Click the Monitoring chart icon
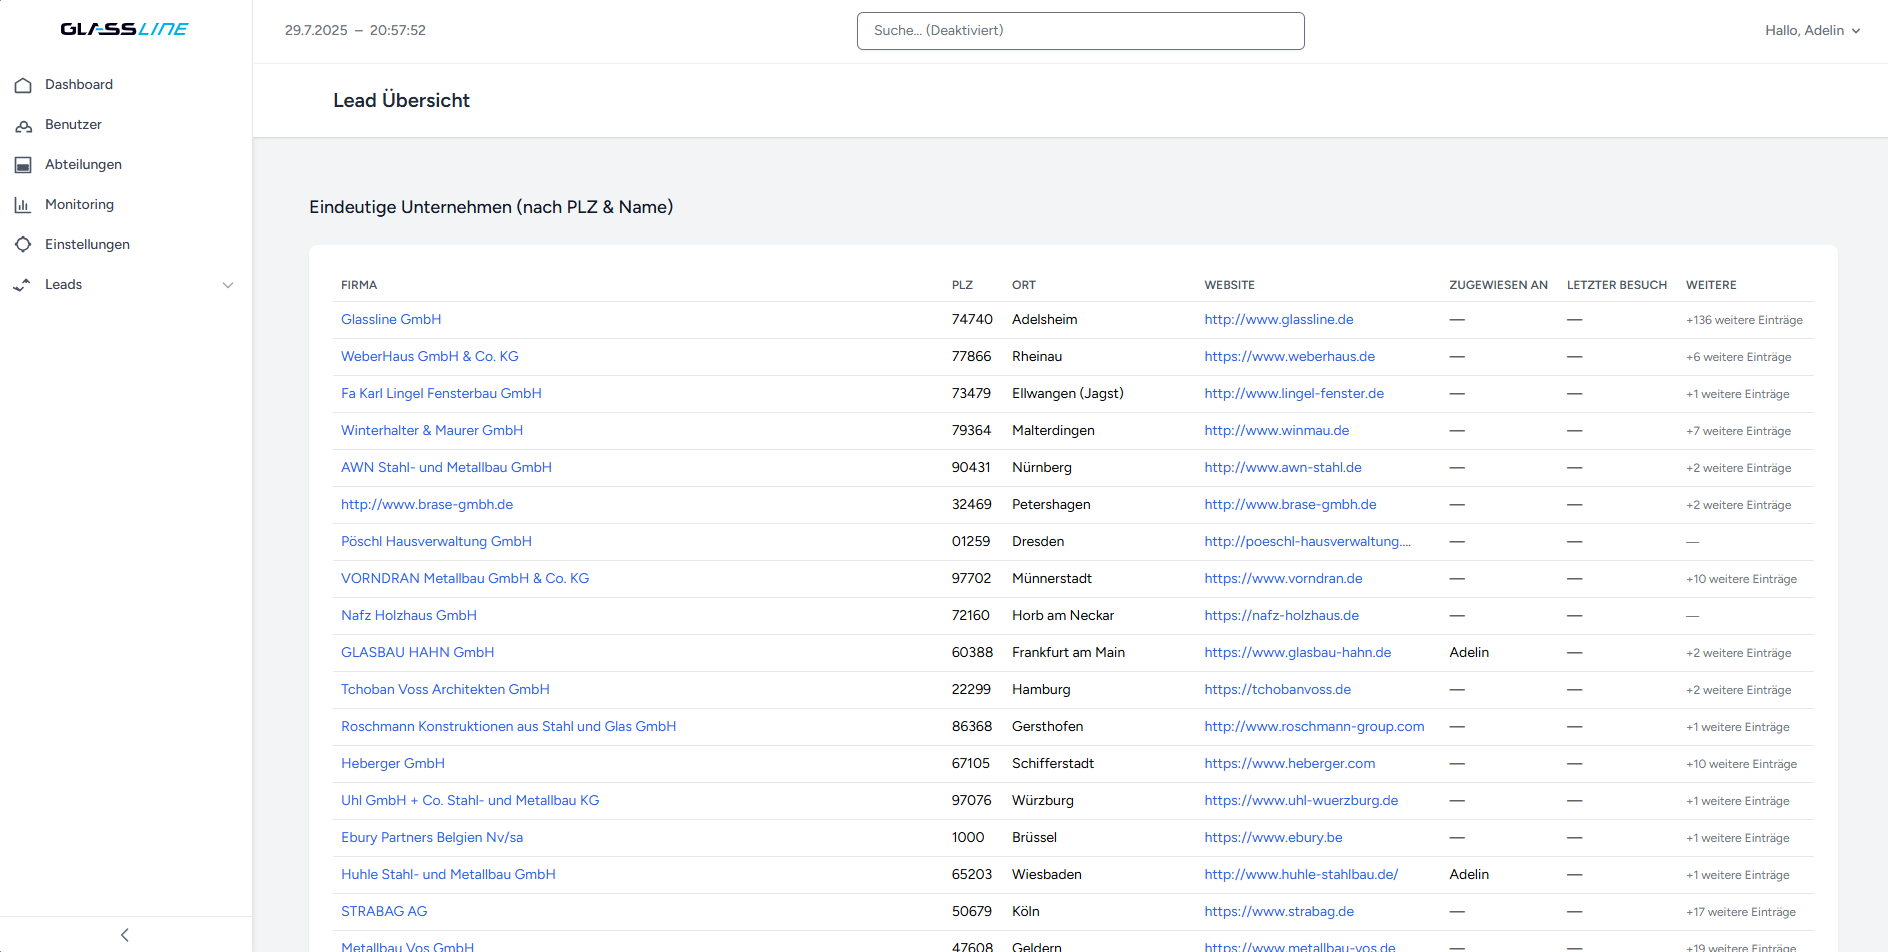 point(23,205)
